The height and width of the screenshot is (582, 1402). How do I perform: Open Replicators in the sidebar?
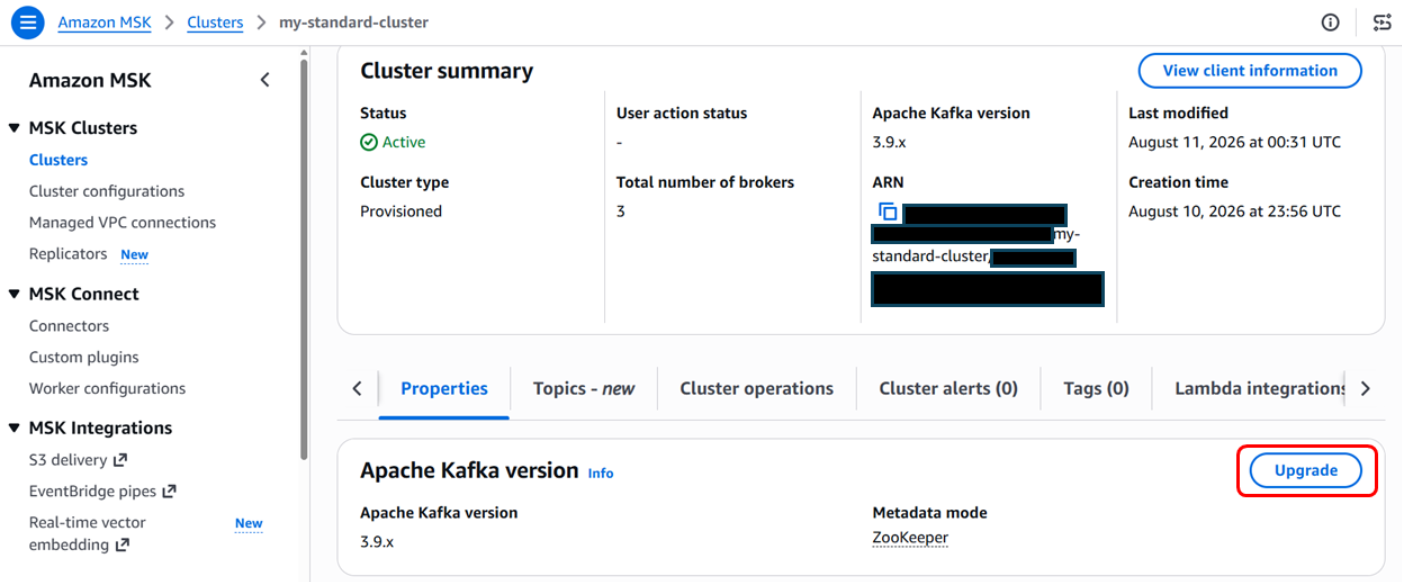click(68, 254)
